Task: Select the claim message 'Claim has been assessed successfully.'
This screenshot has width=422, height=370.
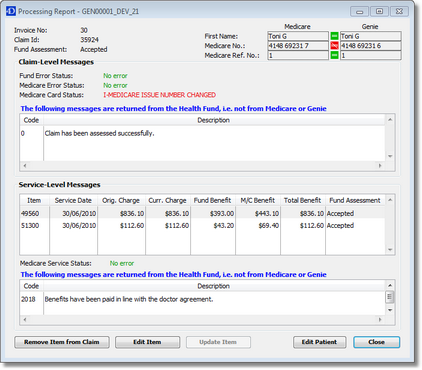Action: coord(202,133)
